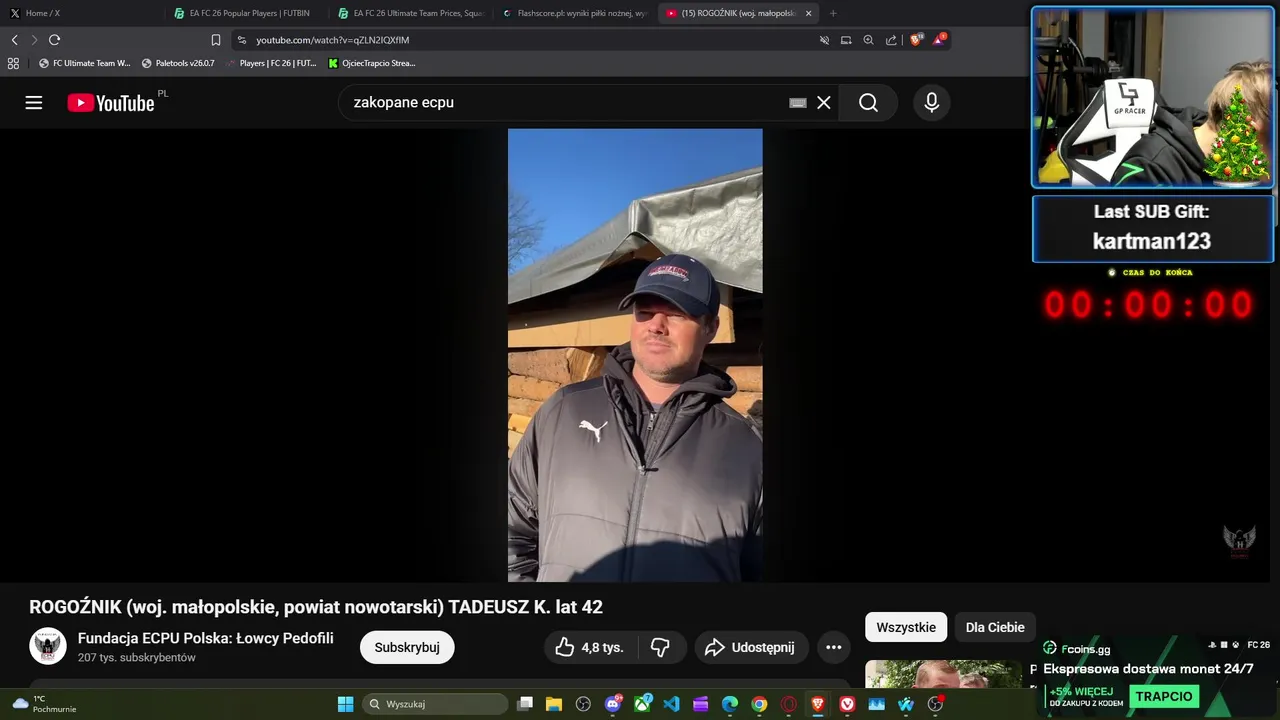Switch to EA FC 26 Ultimate Team Prices tab

412,13
